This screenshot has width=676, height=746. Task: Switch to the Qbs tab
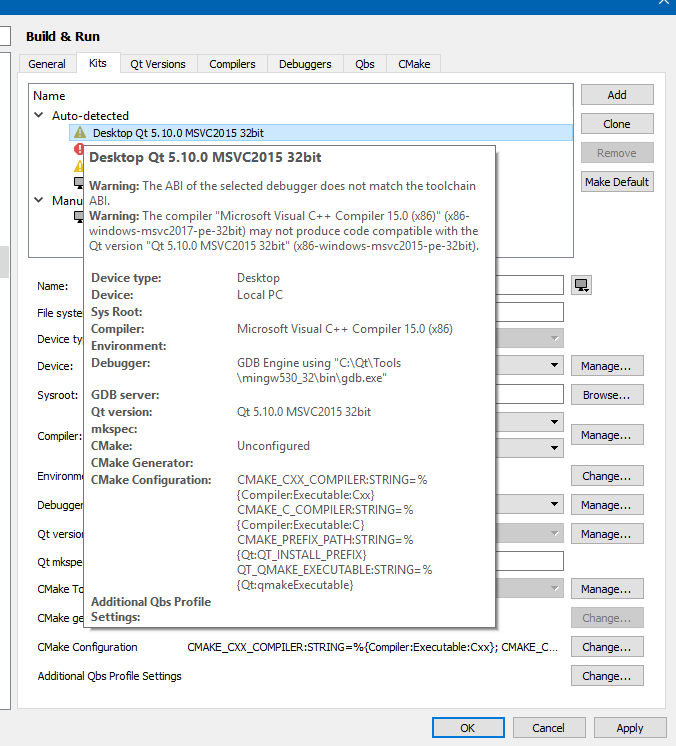tap(365, 64)
